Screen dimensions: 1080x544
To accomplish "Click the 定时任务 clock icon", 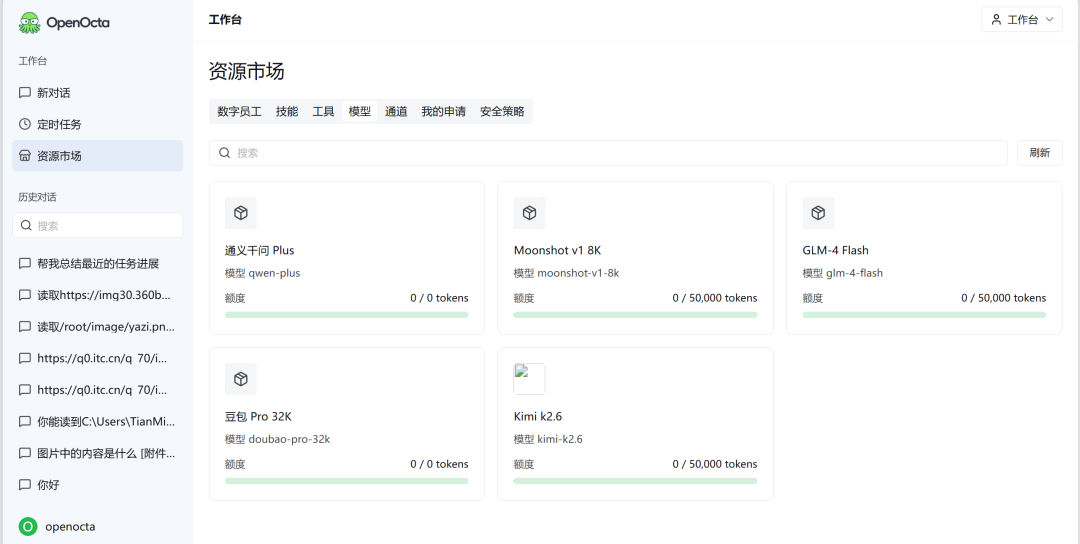I will coord(25,124).
